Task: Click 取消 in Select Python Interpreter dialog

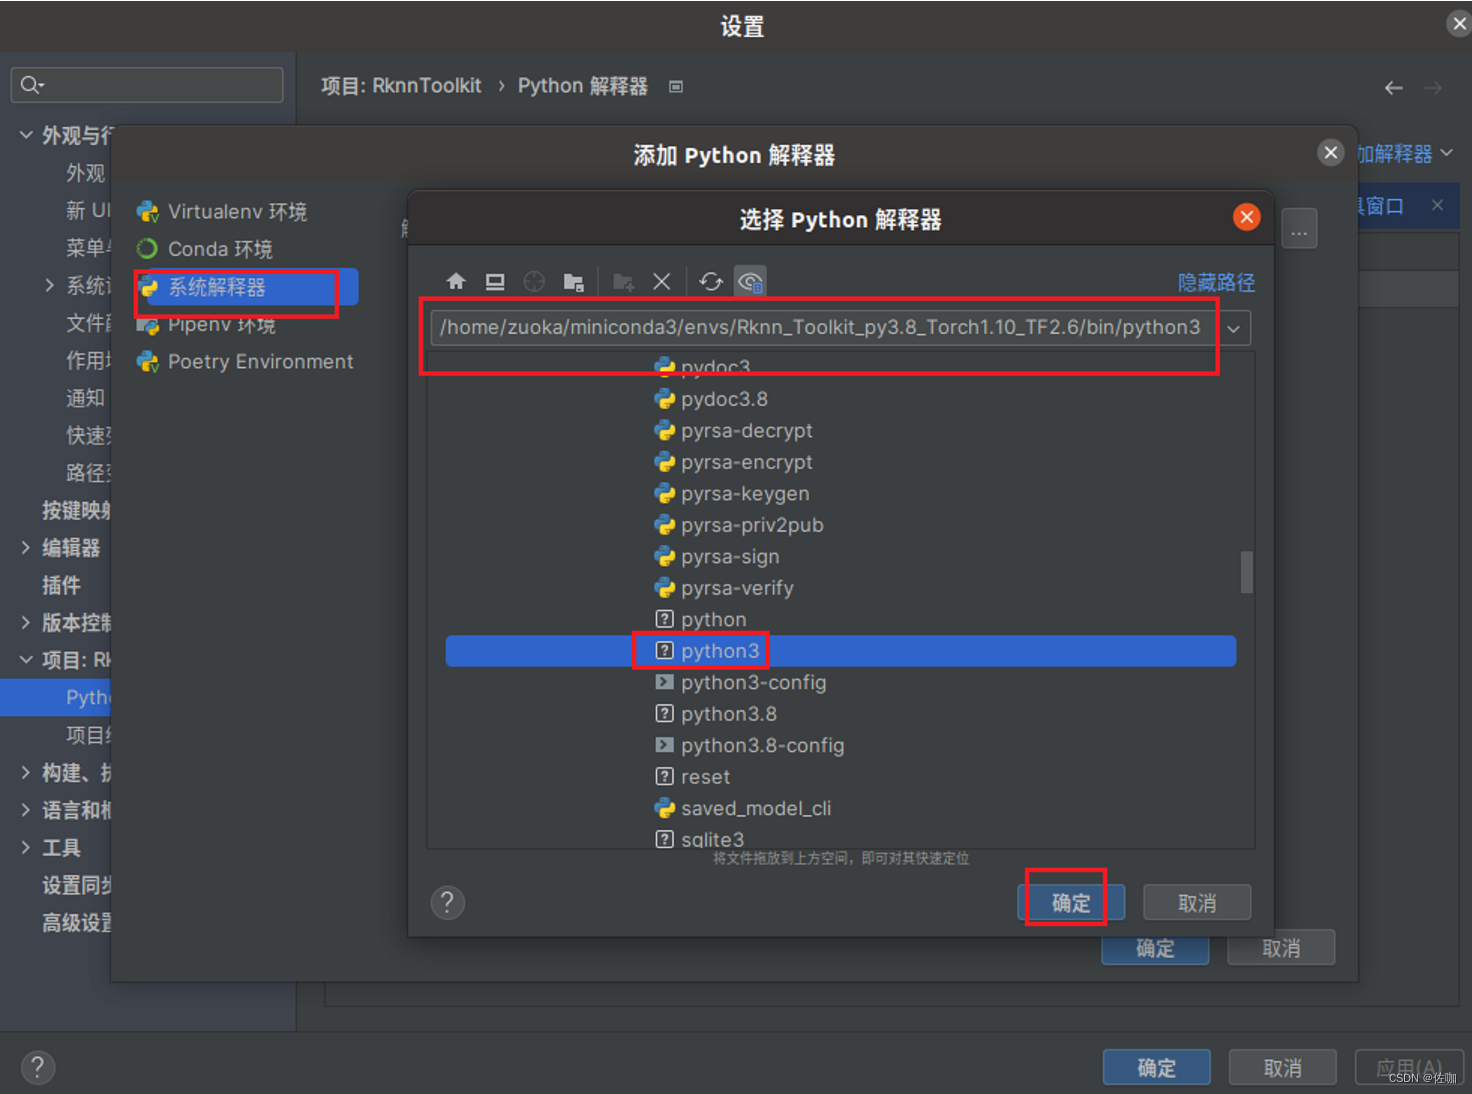Action: (1197, 903)
